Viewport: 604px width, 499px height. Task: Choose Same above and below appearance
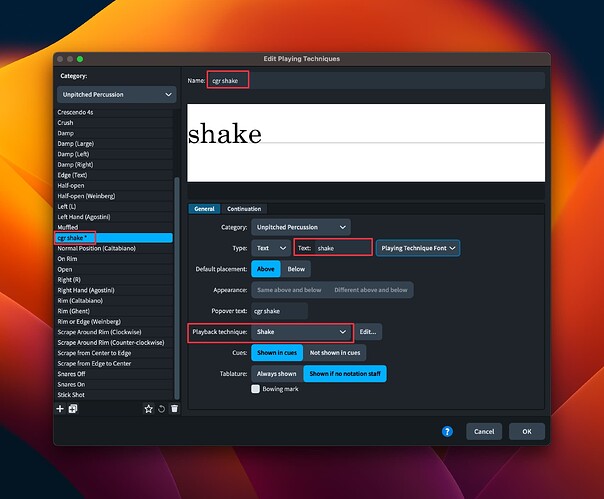pos(289,290)
